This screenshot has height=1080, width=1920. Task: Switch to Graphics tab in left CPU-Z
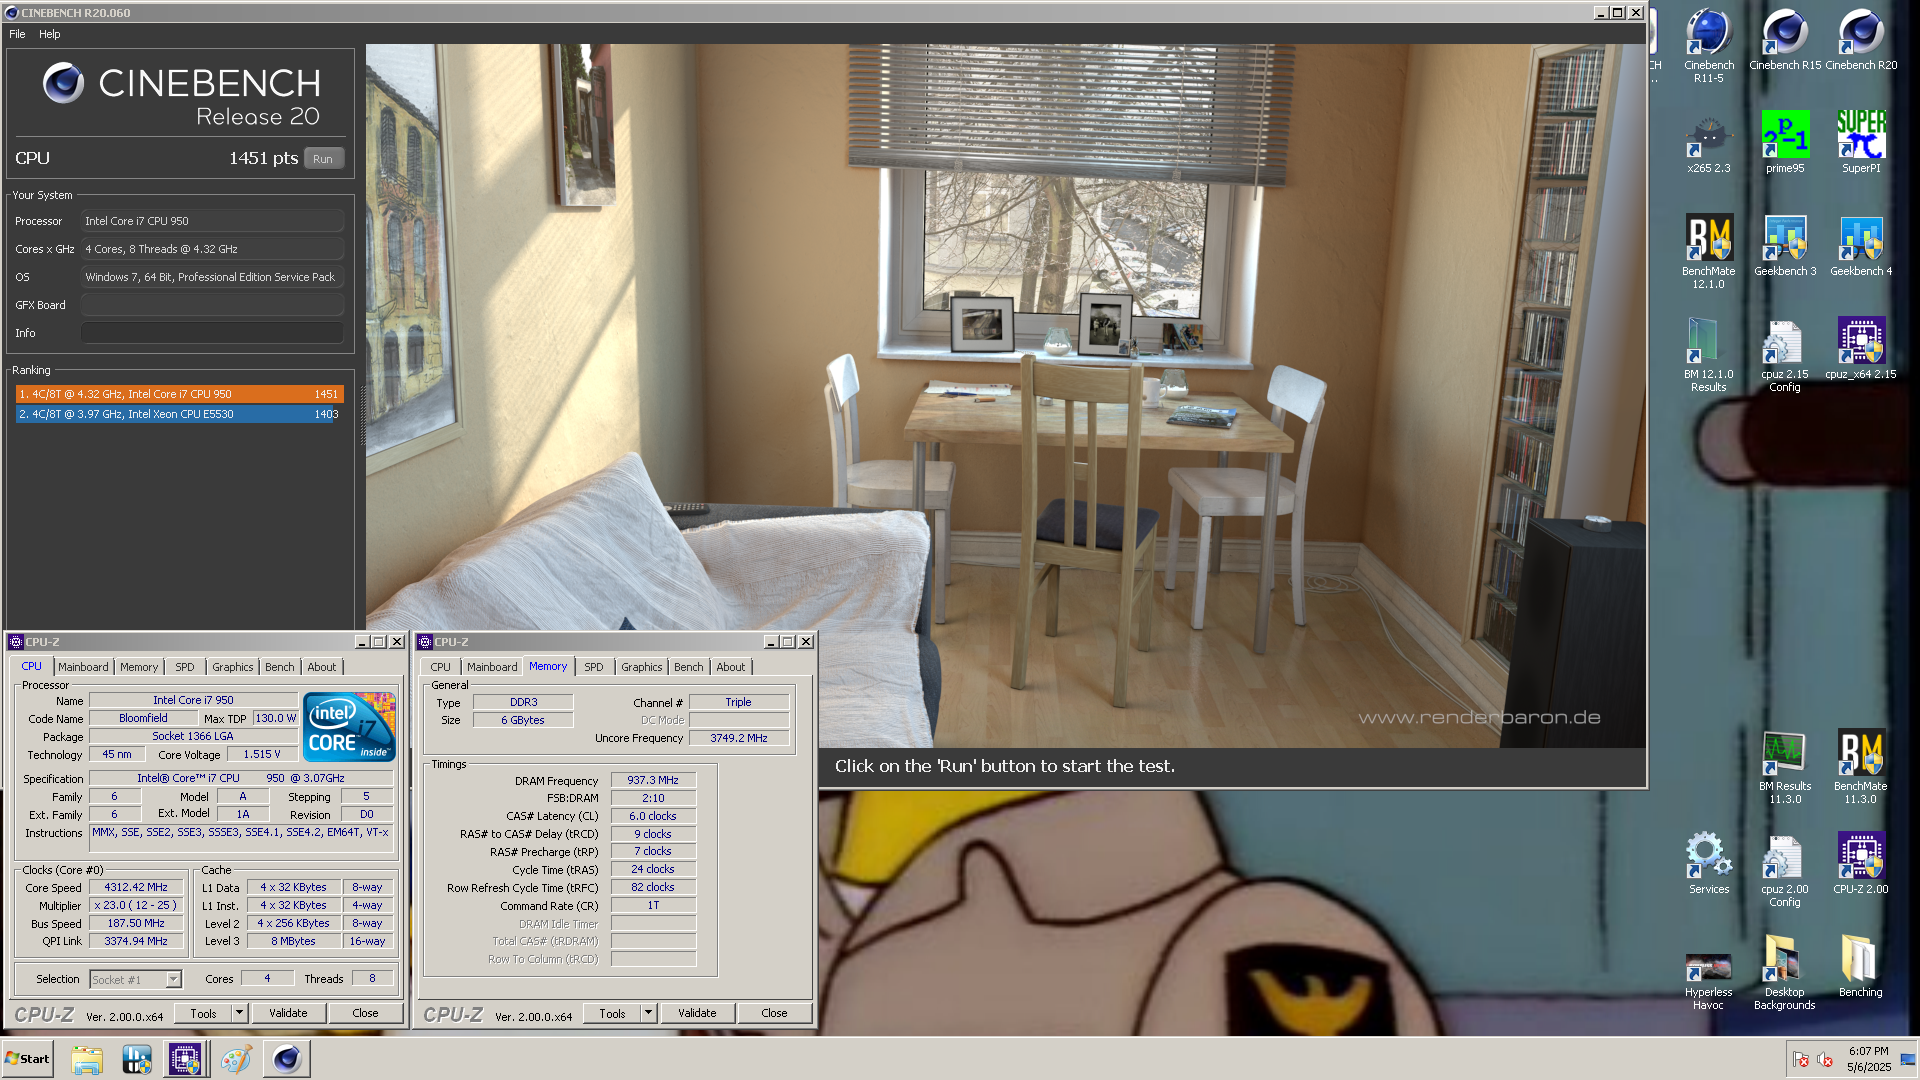(x=233, y=667)
